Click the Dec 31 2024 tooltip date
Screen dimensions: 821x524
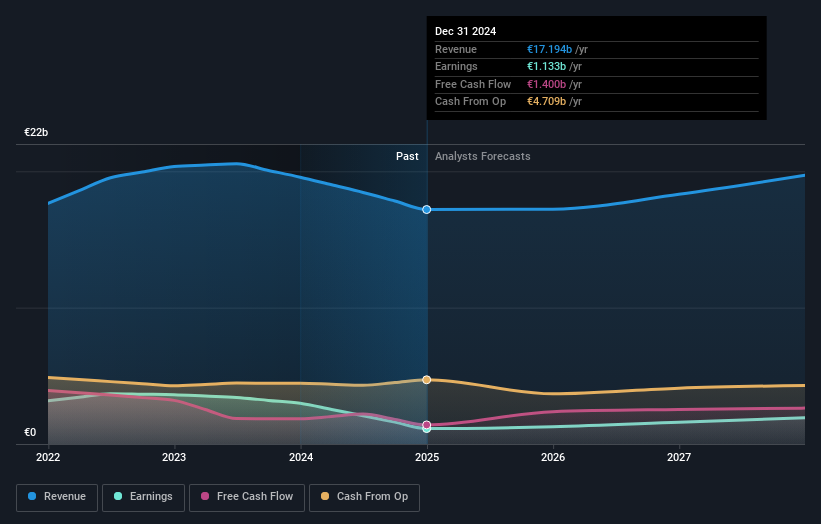(465, 31)
